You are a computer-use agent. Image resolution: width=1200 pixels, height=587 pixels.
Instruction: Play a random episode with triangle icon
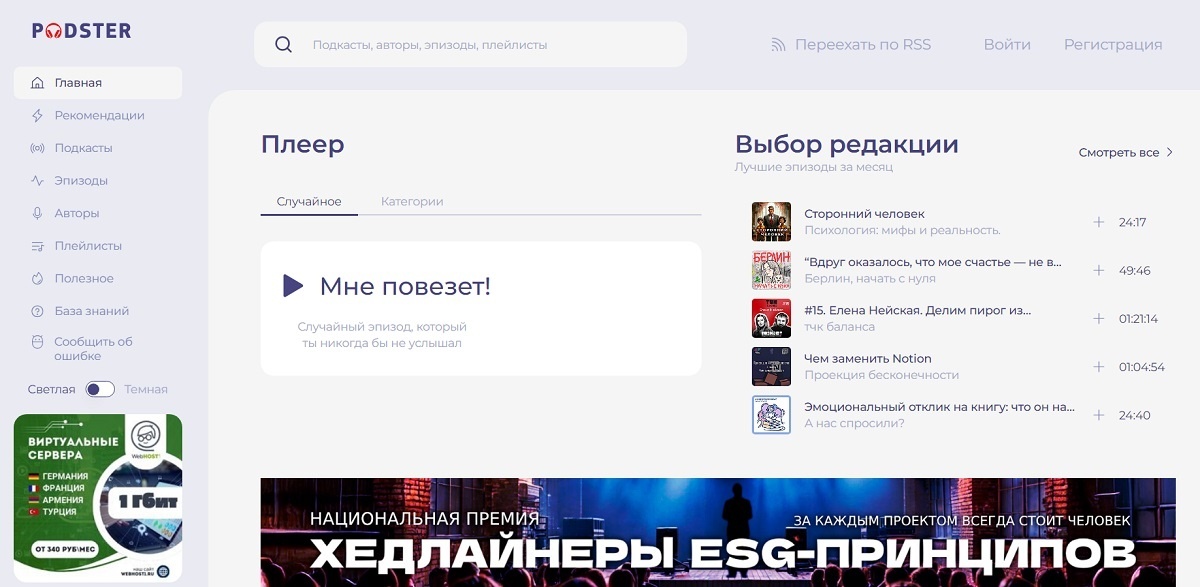tap(293, 286)
